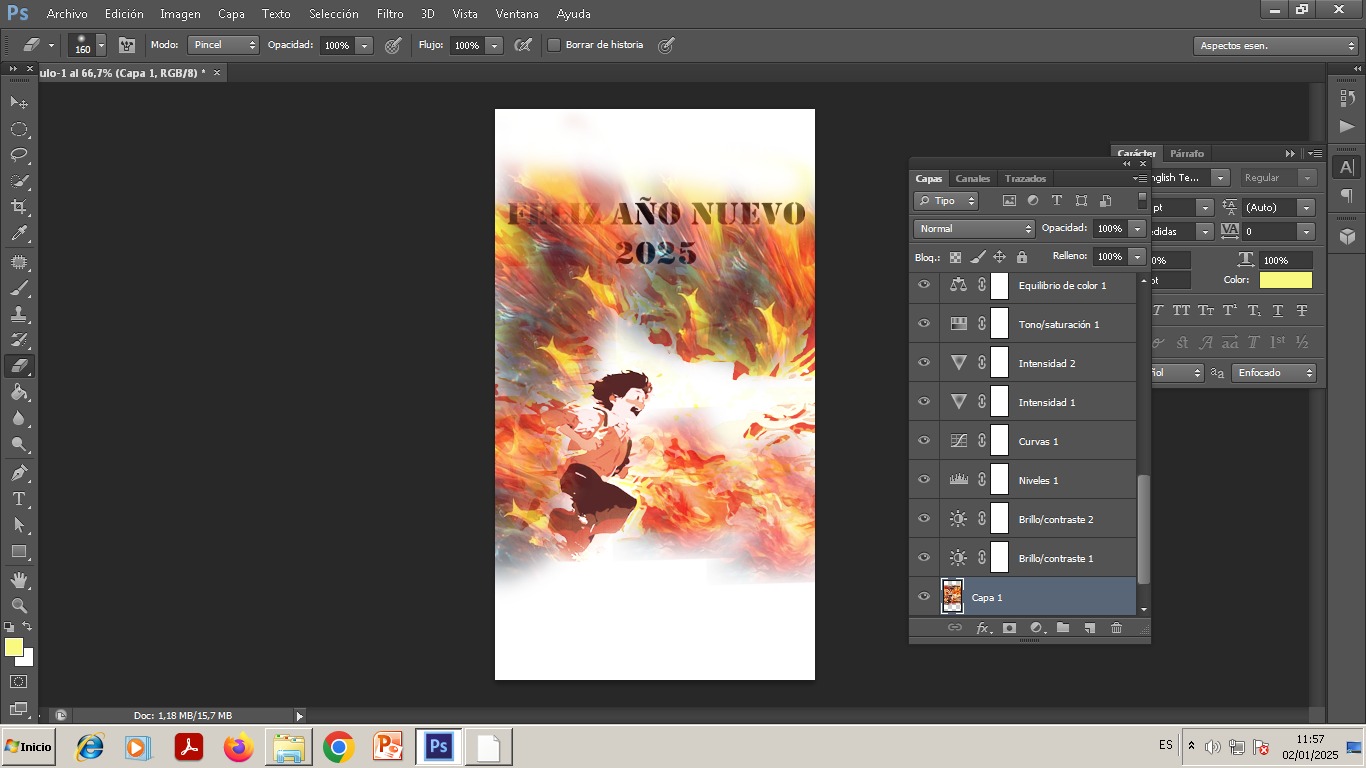Open Google Chrome from the taskbar
The width and height of the screenshot is (1366, 768).
338,747
